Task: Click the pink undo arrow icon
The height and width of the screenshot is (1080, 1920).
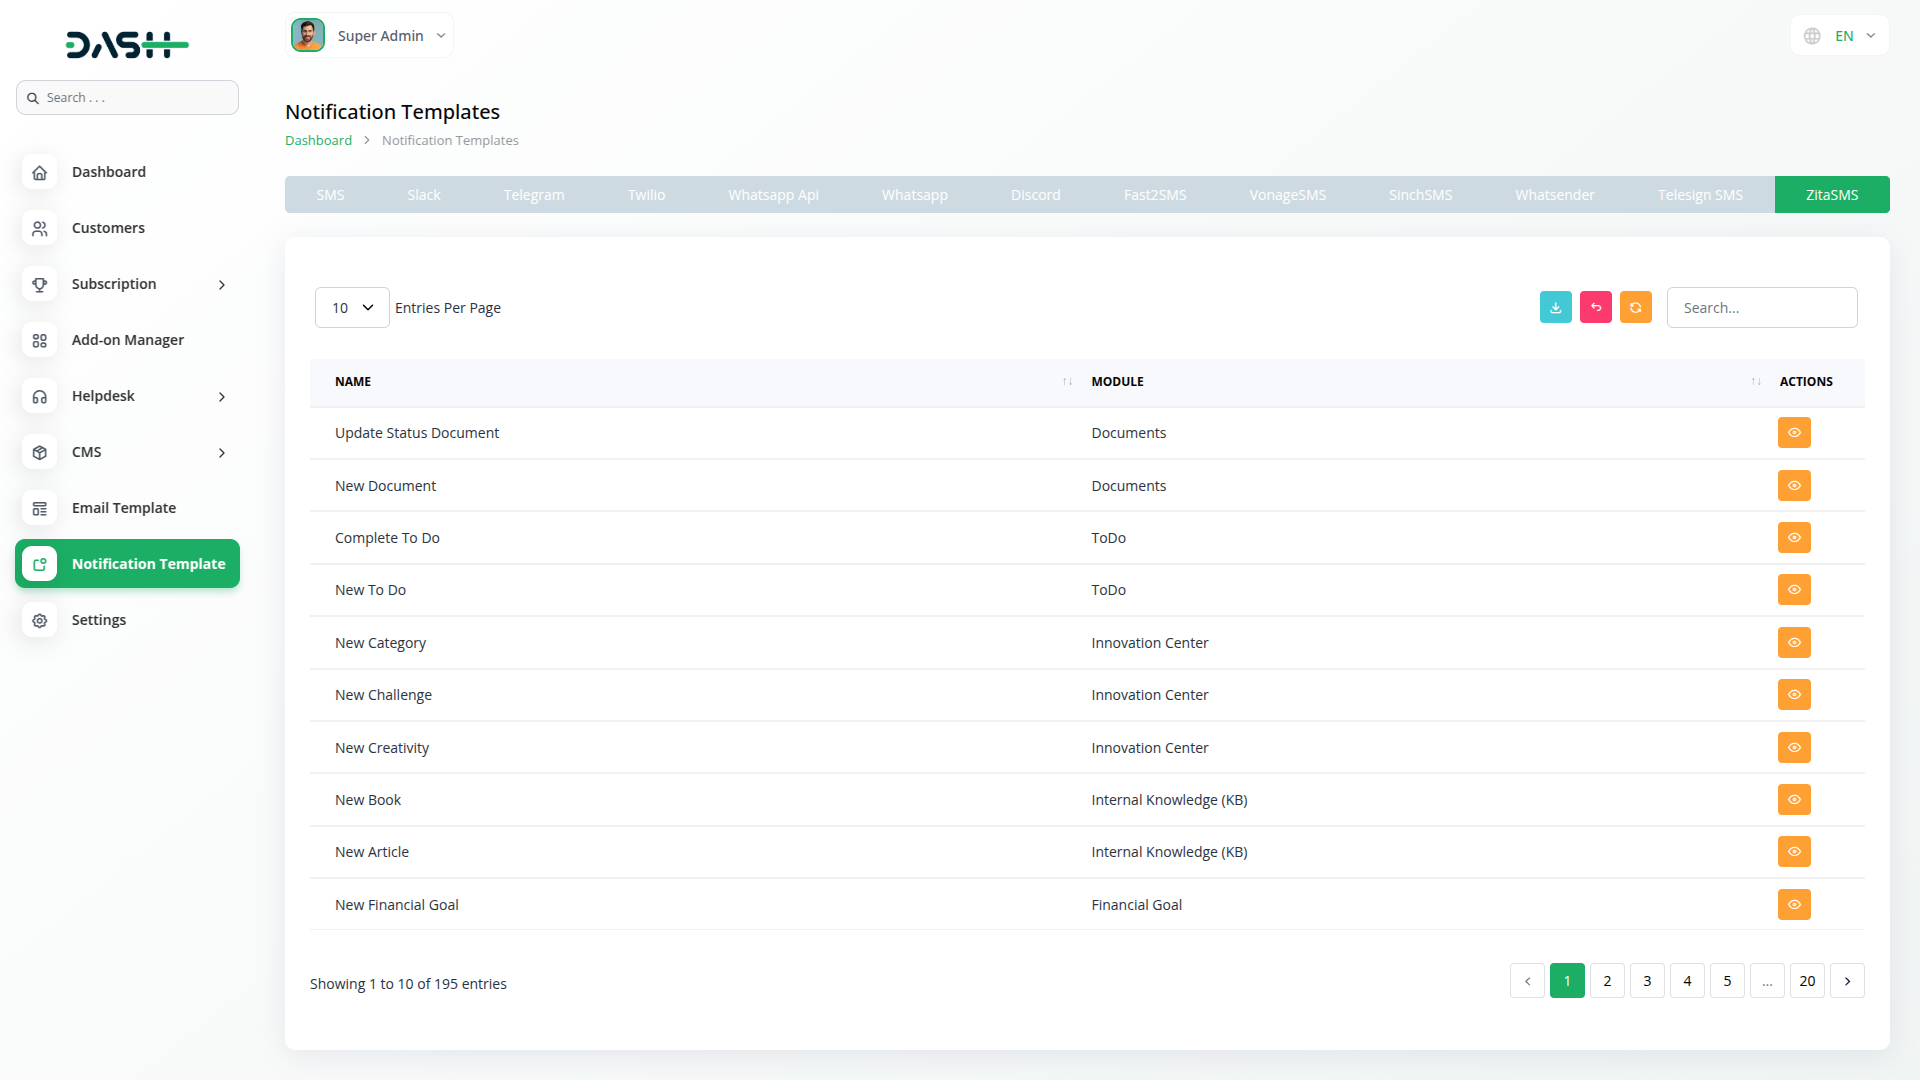Action: tap(1595, 308)
